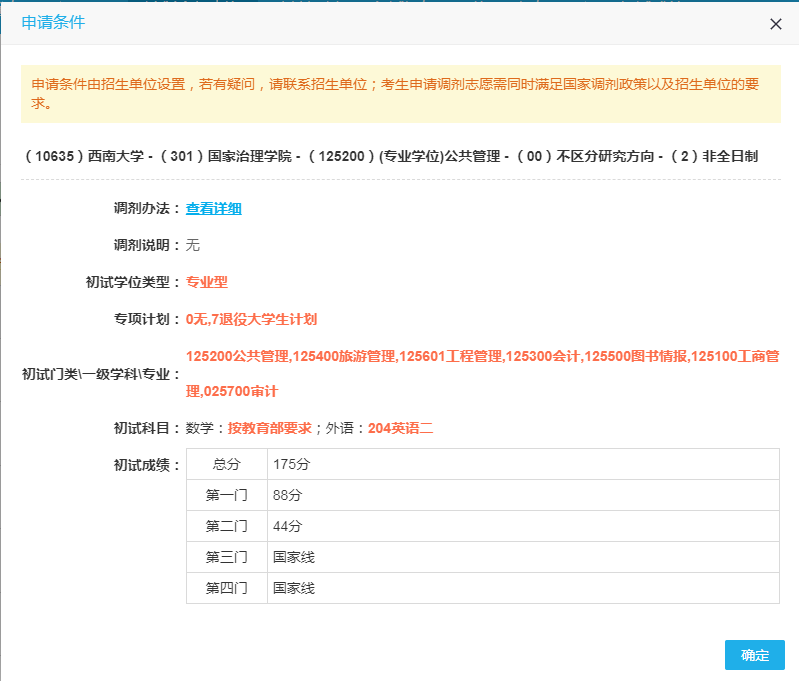
Task: Click the 44分 cell in 第二门 row
Action: click(x=286, y=526)
